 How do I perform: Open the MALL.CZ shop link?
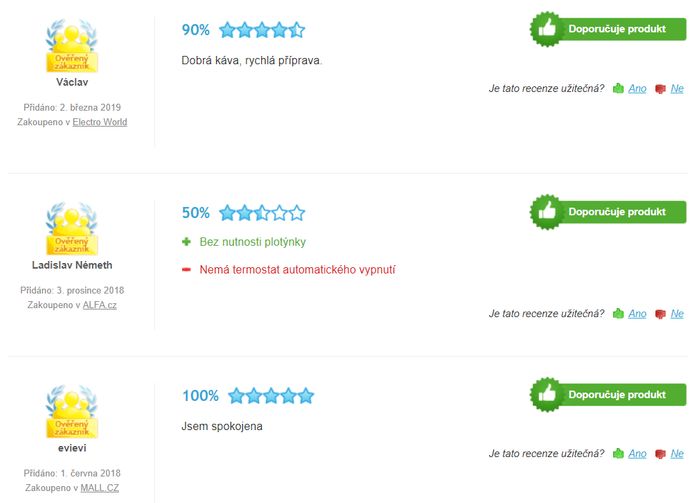[x=100, y=488]
